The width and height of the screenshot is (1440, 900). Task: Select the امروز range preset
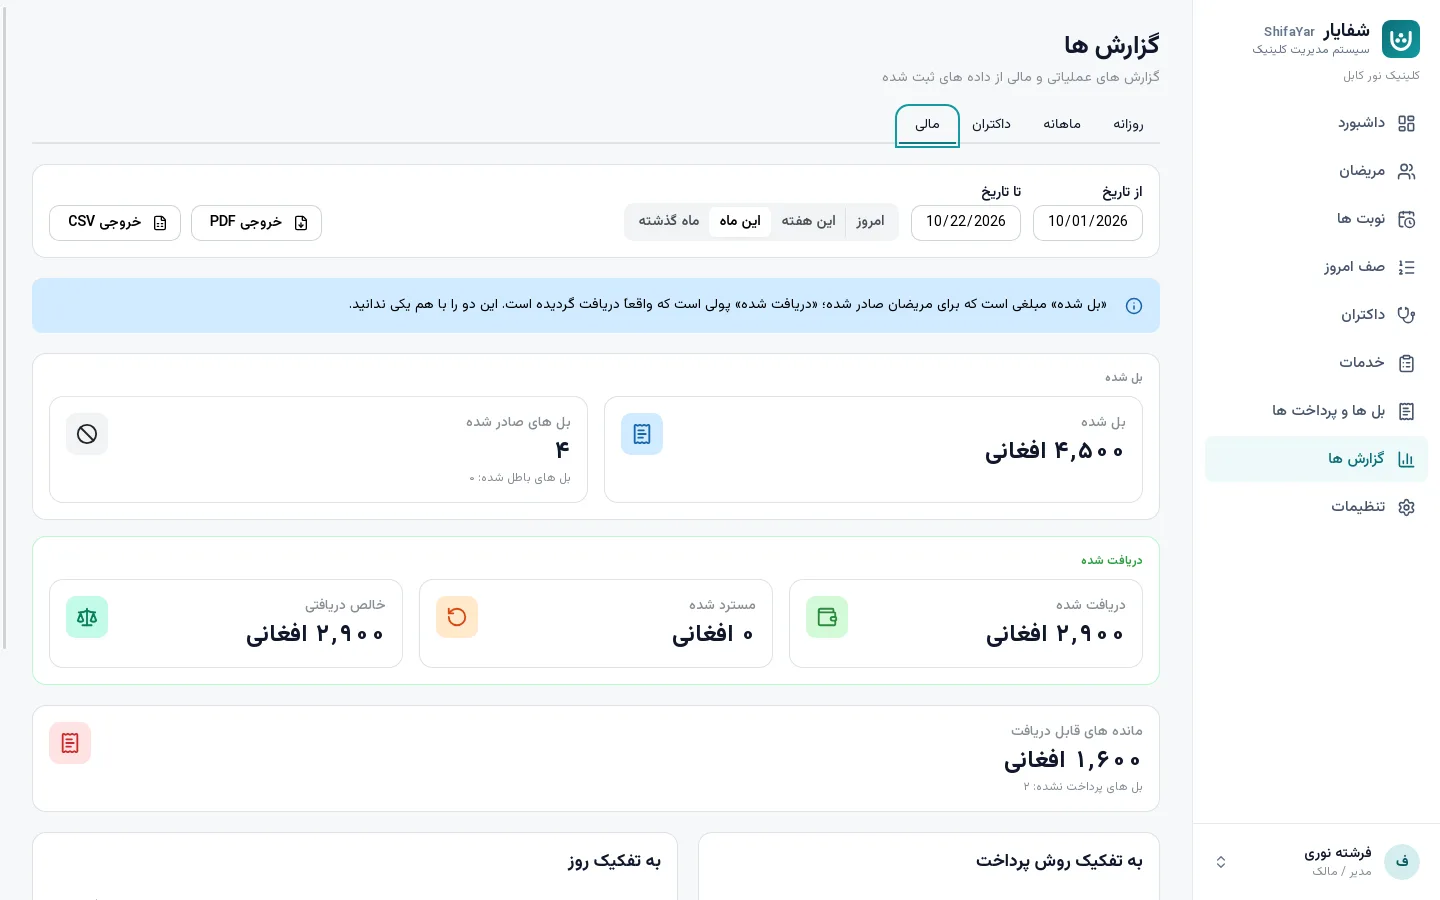tap(870, 221)
